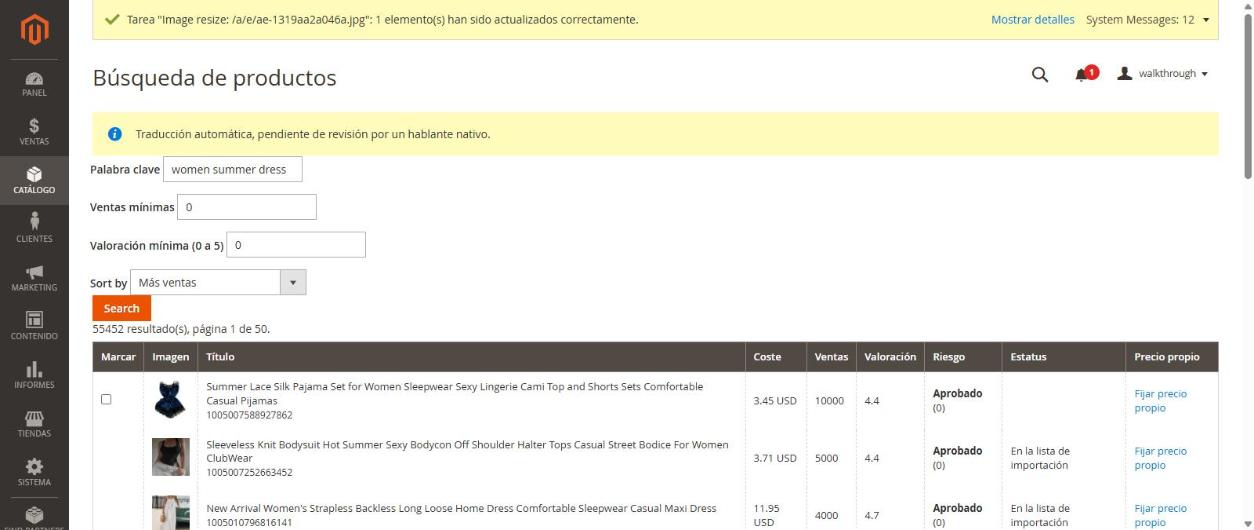Screen dimensions: 1254x530
Task: Click the Sleeveless Knit Bodysuit title text
Action: (x=467, y=451)
